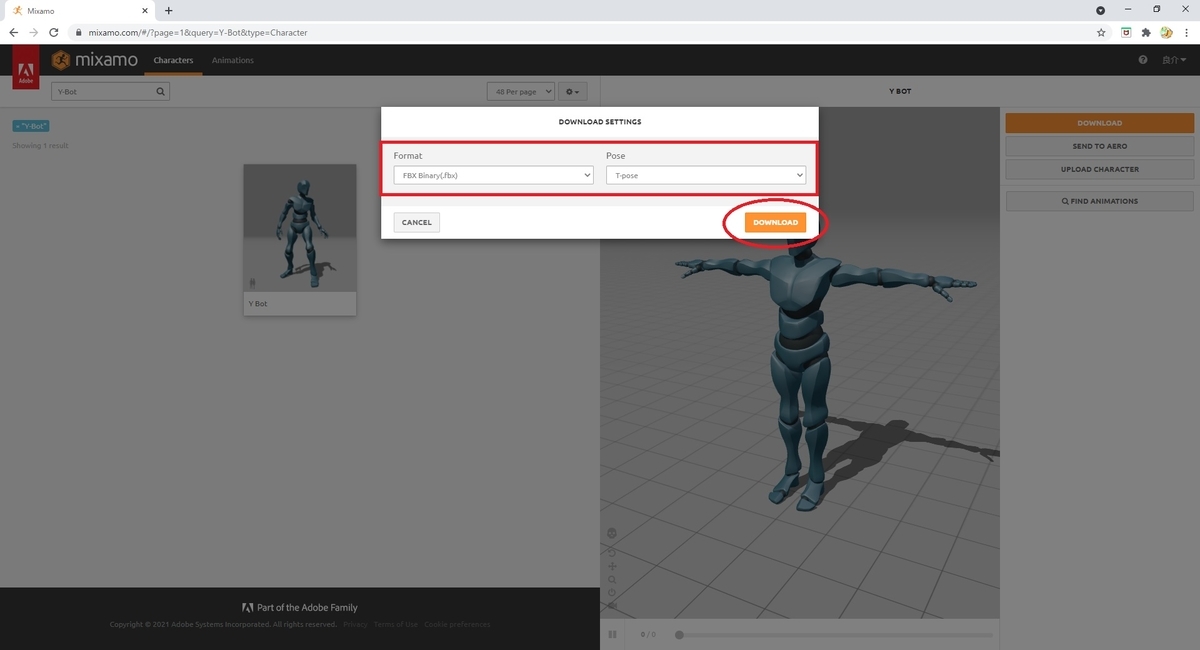Open the user account dropdown menu
1200x650 pixels.
coord(1172,60)
